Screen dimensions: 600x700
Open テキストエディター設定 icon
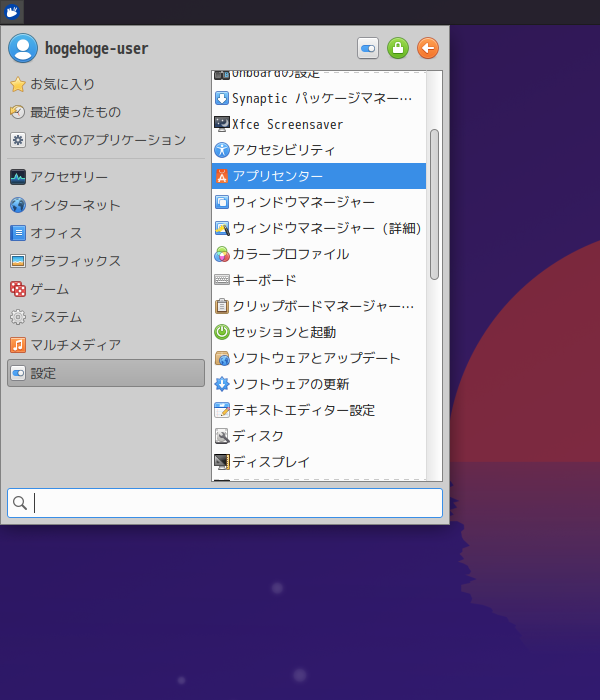pyautogui.click(x=222, y=410)
